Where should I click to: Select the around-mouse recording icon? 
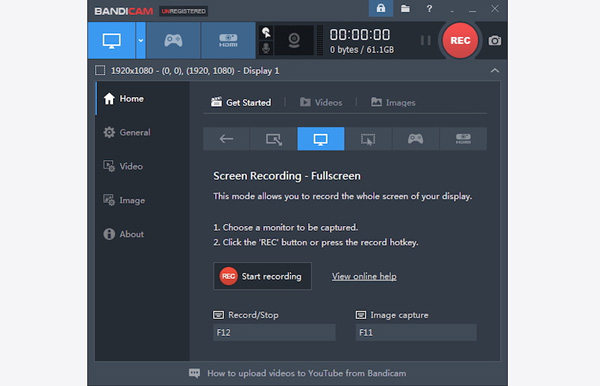click(x=368, y=139)
